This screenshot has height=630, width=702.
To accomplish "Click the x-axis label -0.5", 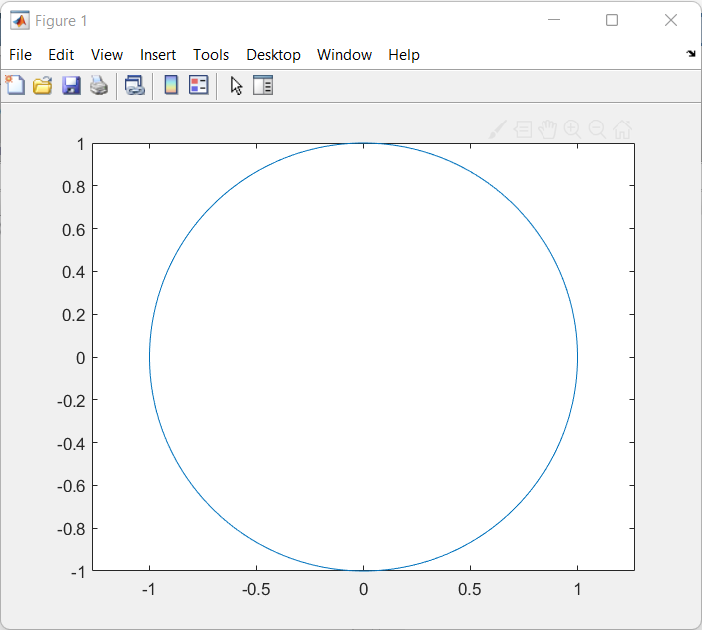I will 256,589.
